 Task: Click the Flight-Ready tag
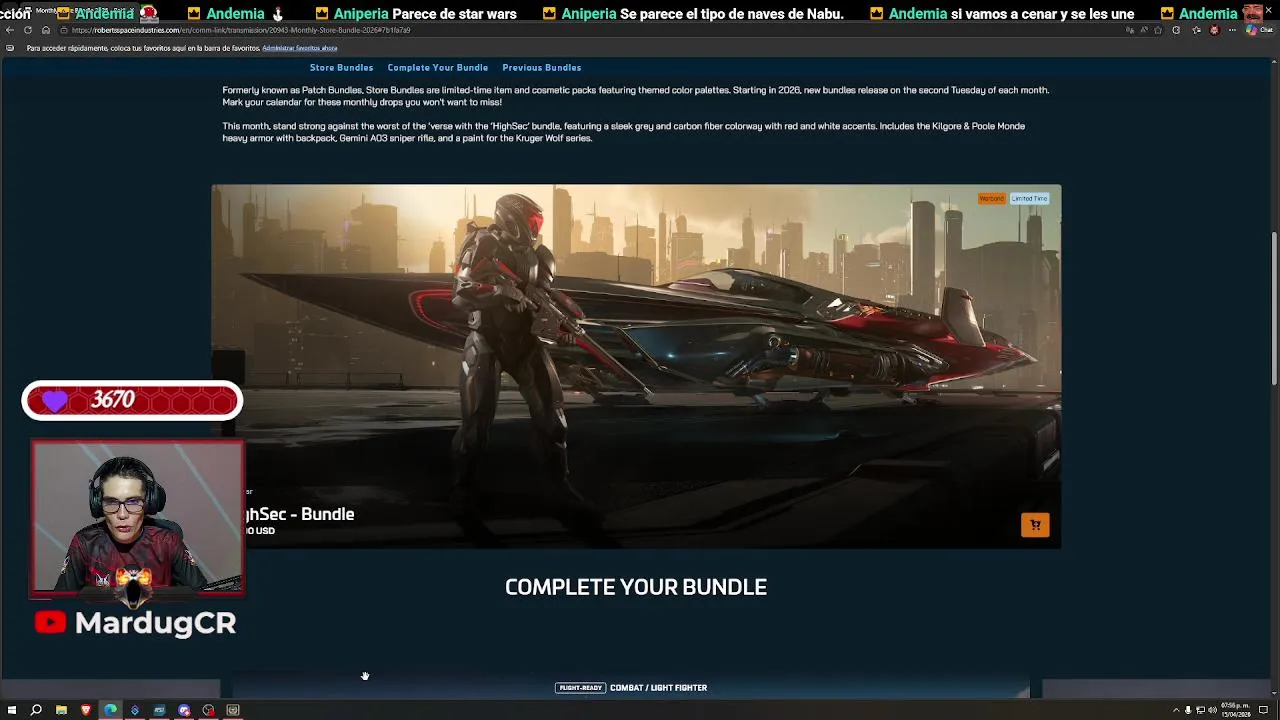click(x=580, y=688)
